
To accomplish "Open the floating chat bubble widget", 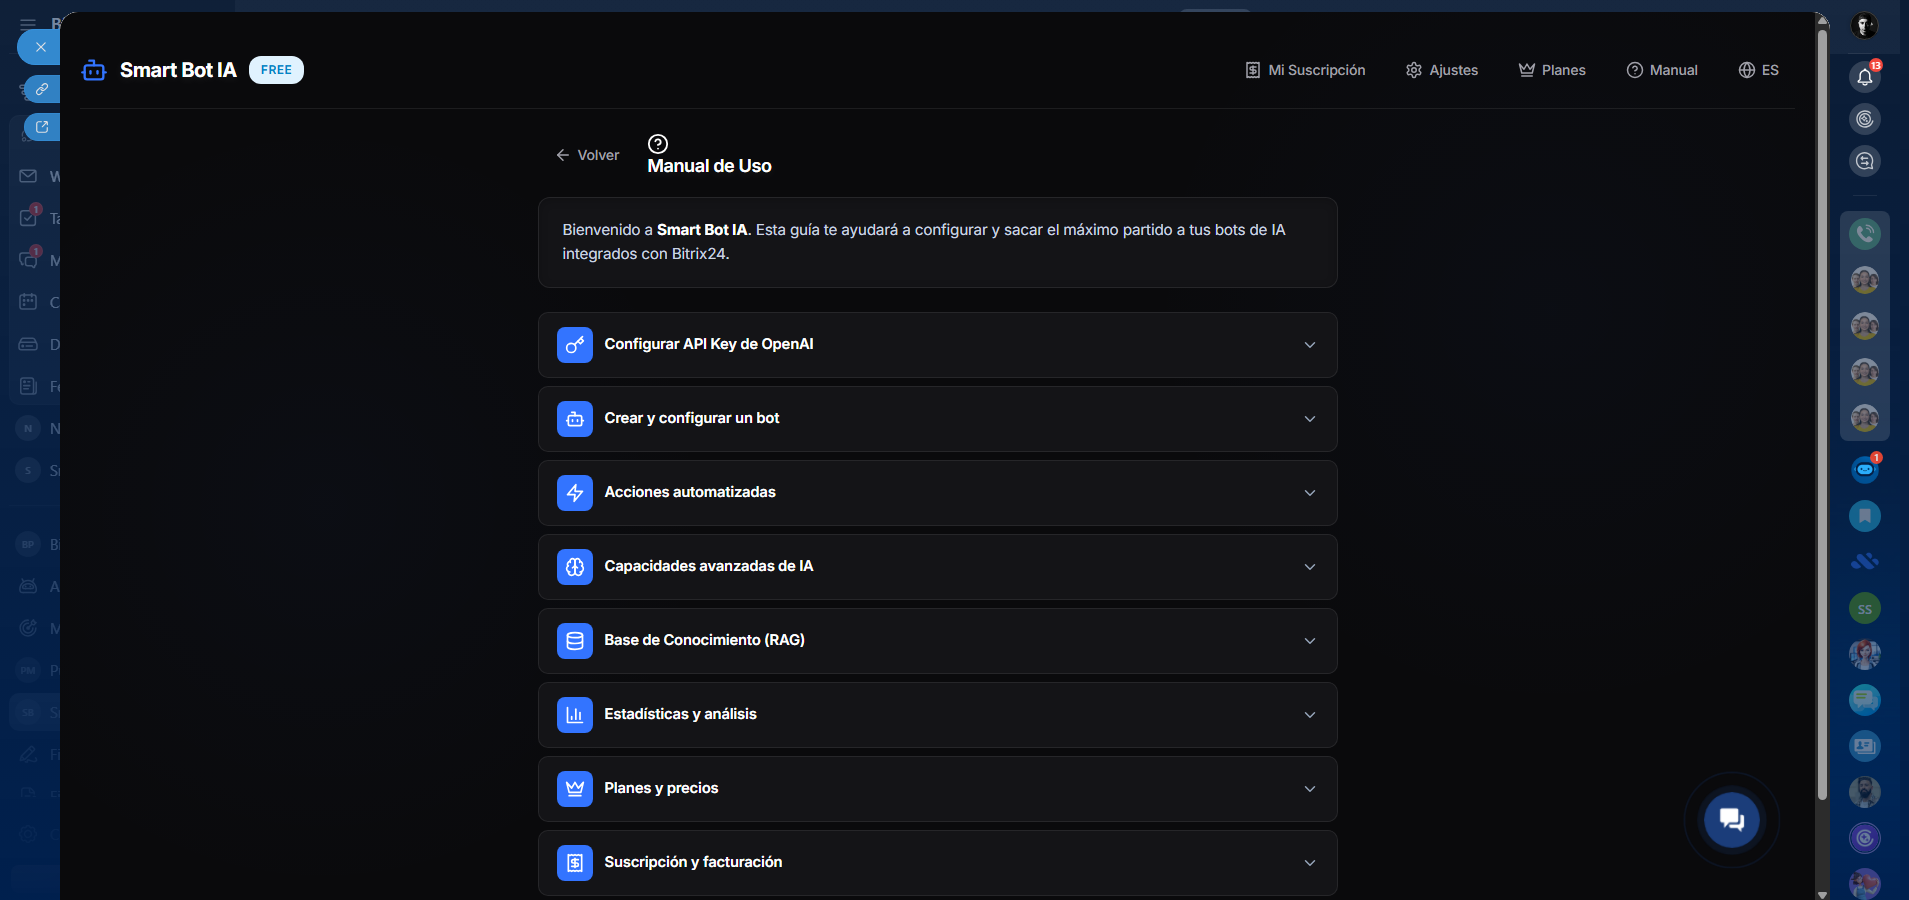I will tap(1731, 820).
